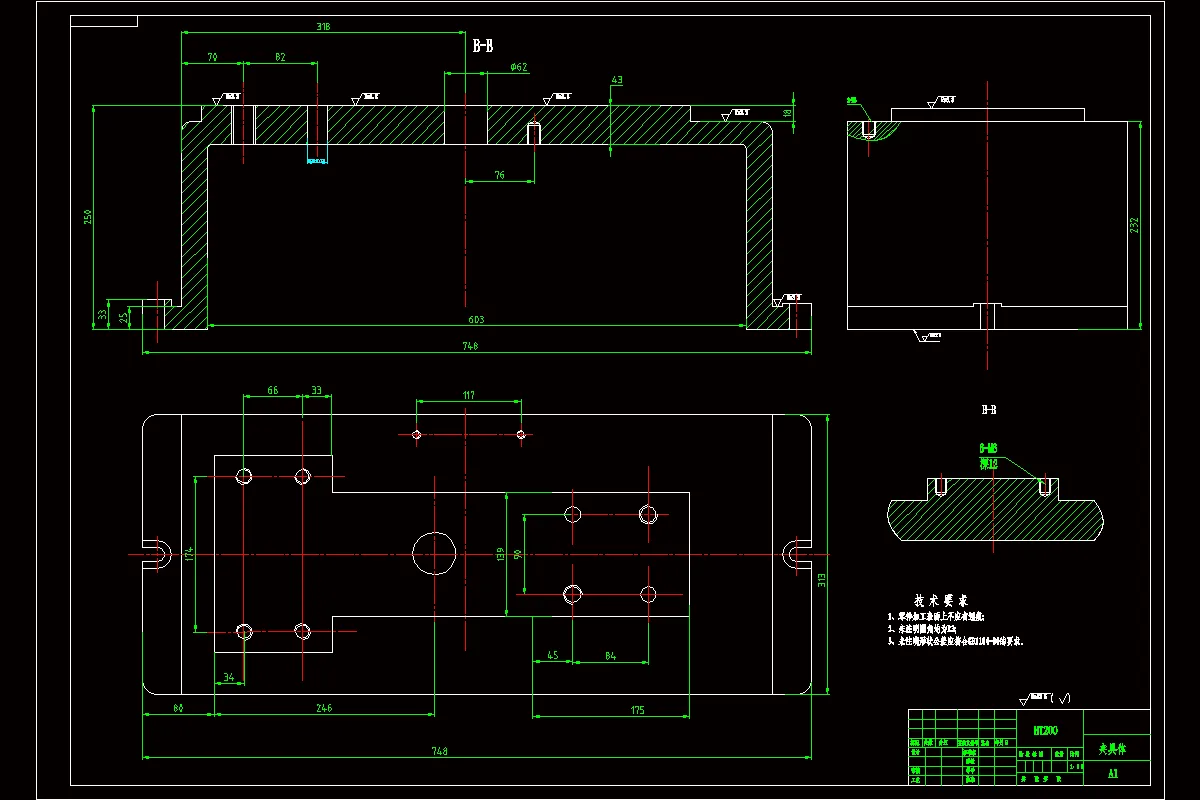Click the 技术要求 notes heading

pos(941,600)
